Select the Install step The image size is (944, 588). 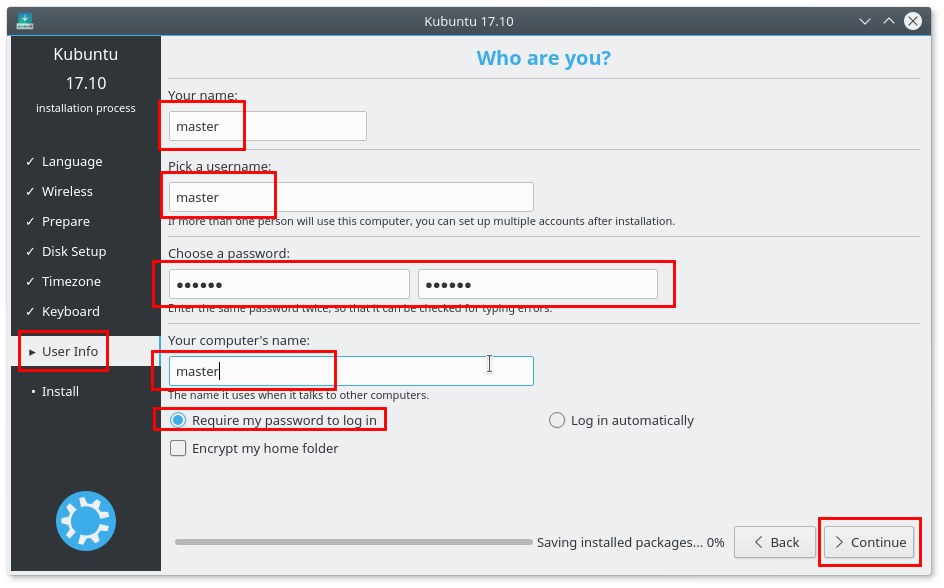click(x=60, y=391)
